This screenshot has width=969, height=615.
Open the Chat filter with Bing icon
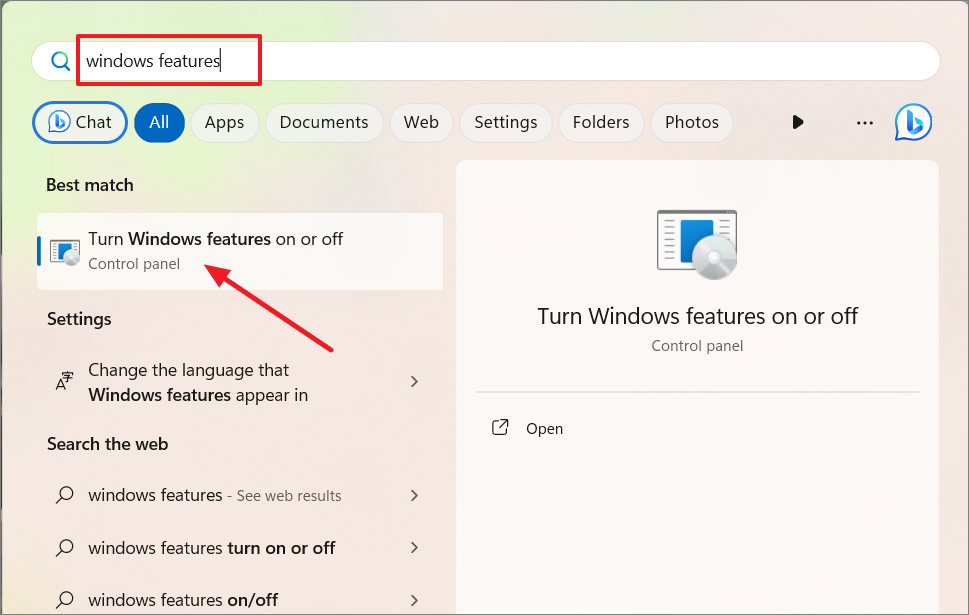coord(80,122)
